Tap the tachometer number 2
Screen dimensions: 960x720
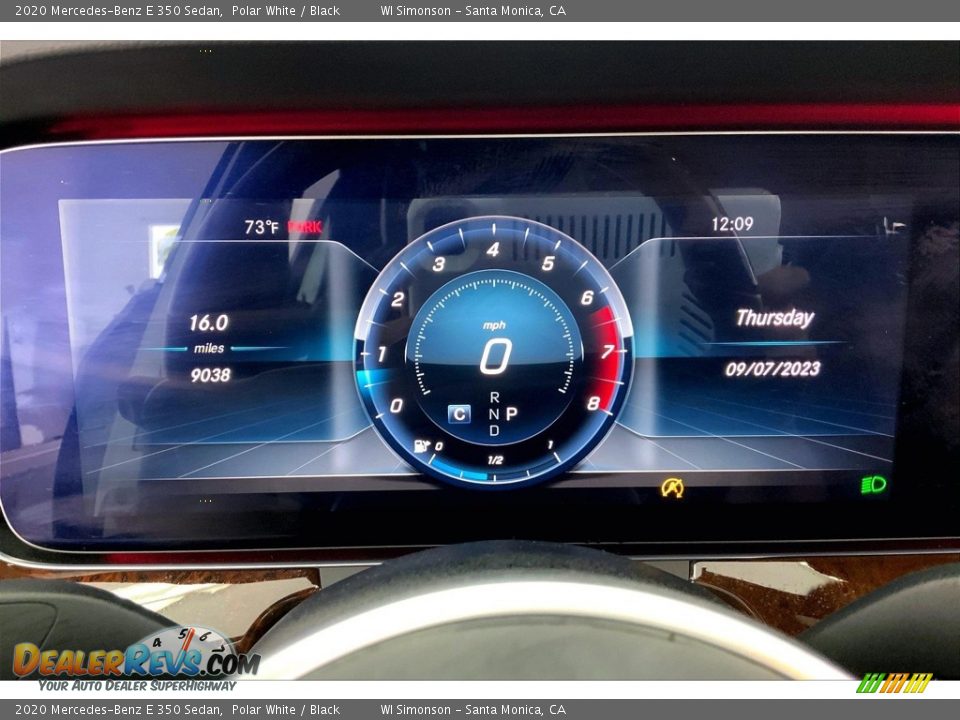(397, 299)
